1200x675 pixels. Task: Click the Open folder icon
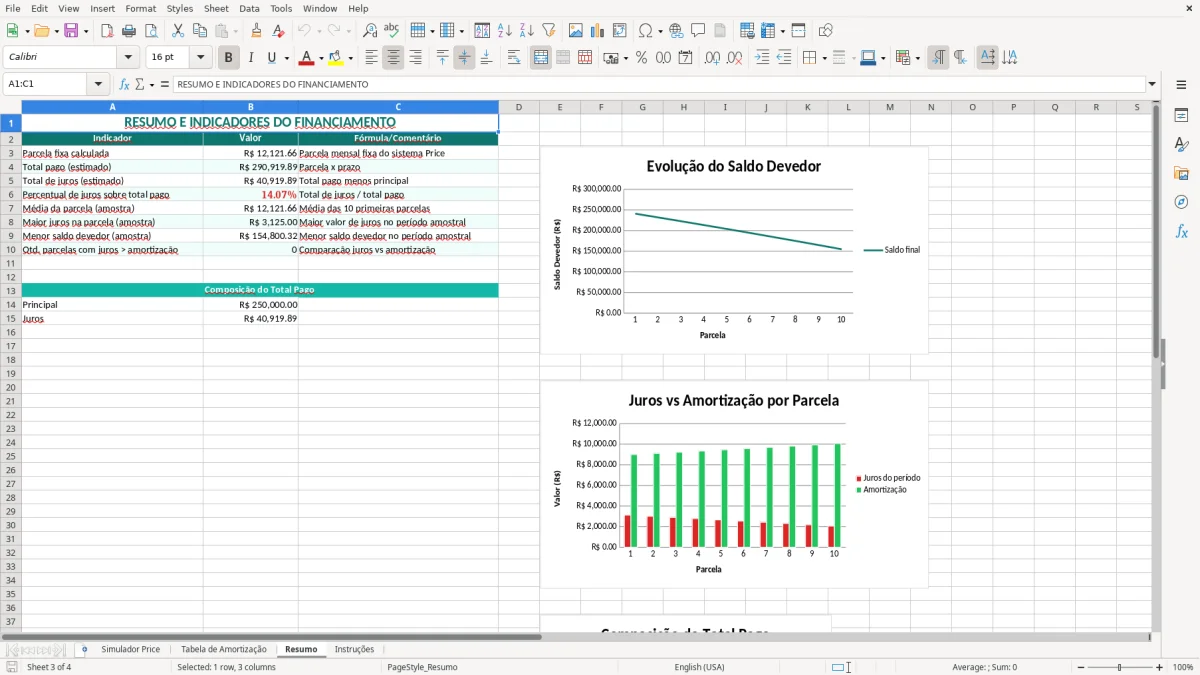(40, 31)
